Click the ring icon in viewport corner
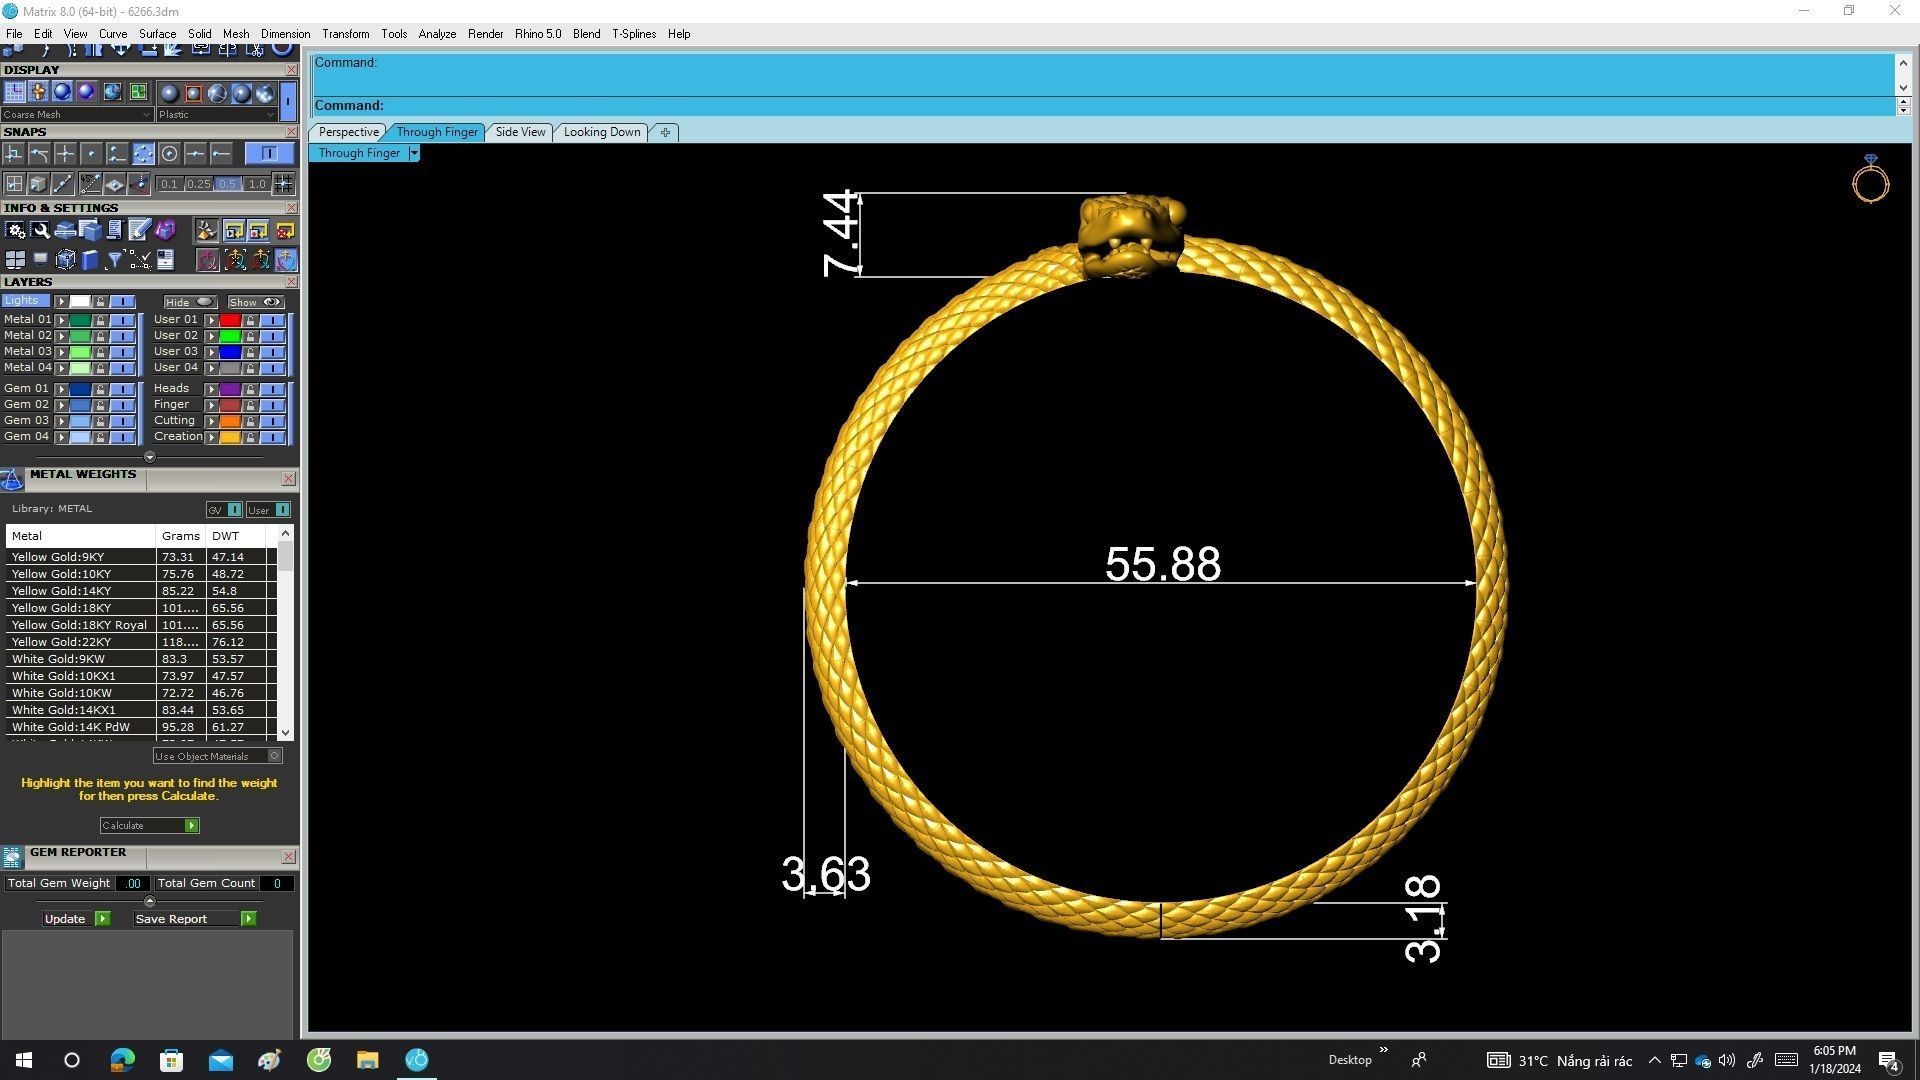 click(x=1870, y=179)
